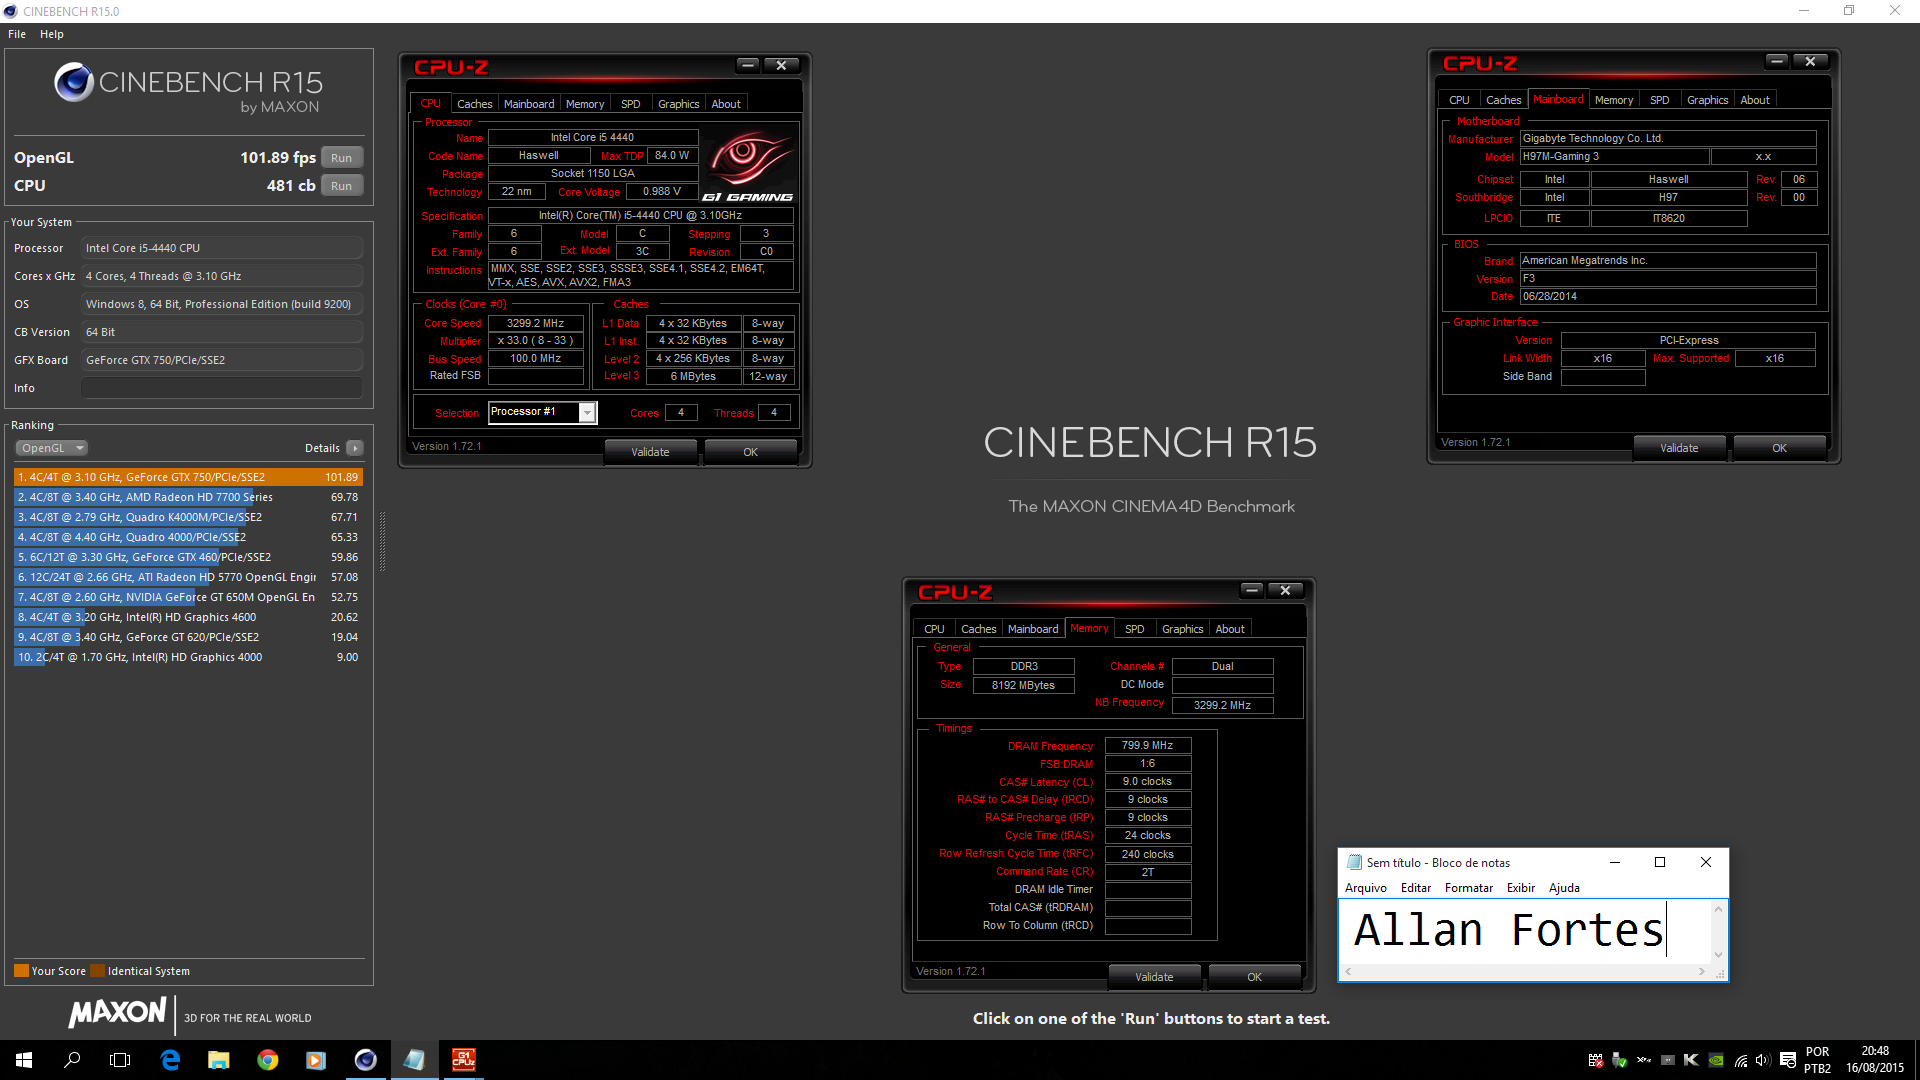
Task: Select ranking row 1 GeForce GTX 750
Action: tap(188, 477)
